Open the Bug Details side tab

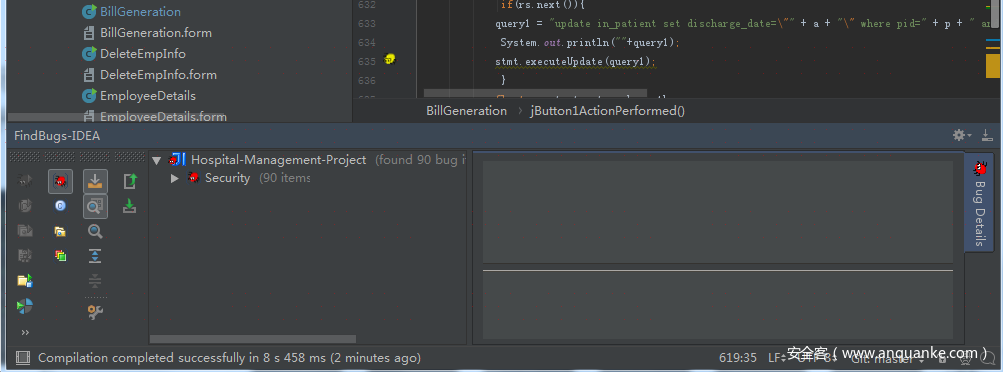(979, 203)
